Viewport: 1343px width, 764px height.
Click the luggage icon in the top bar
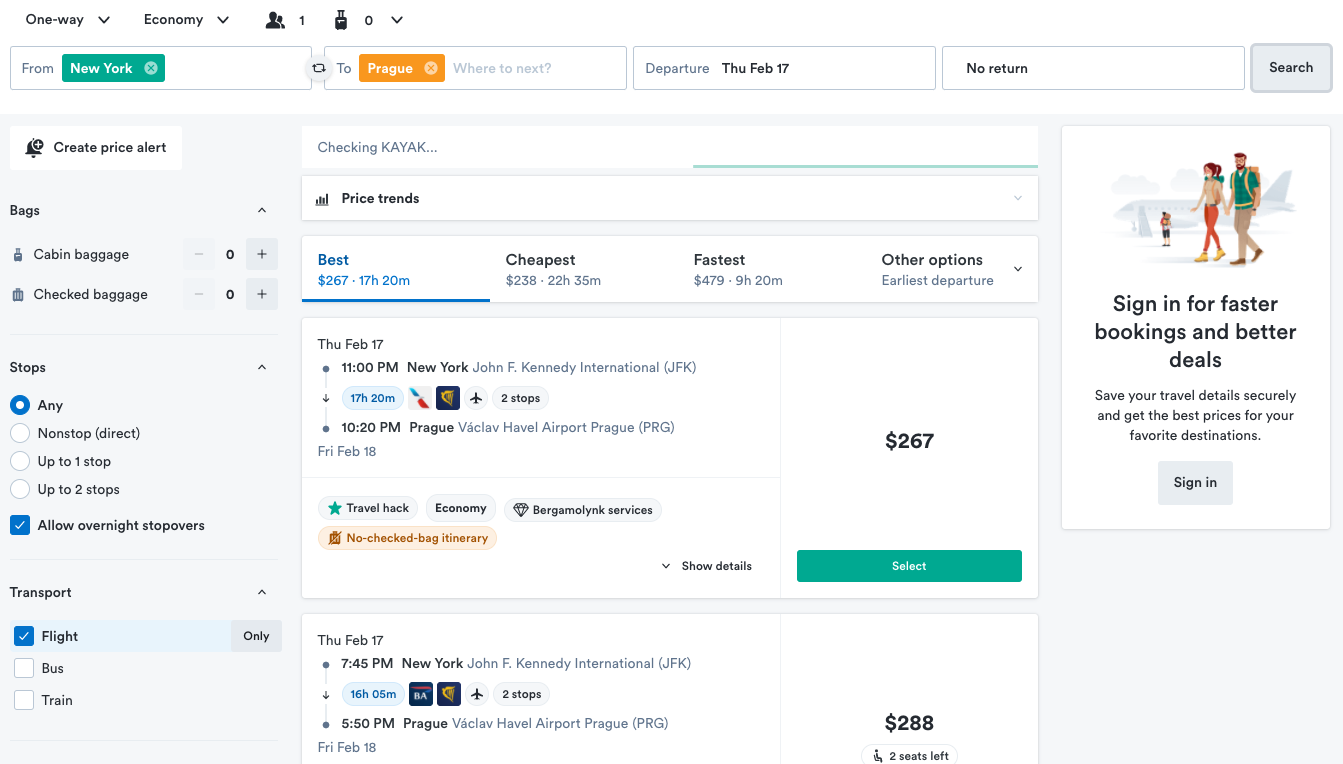(339, 19)
